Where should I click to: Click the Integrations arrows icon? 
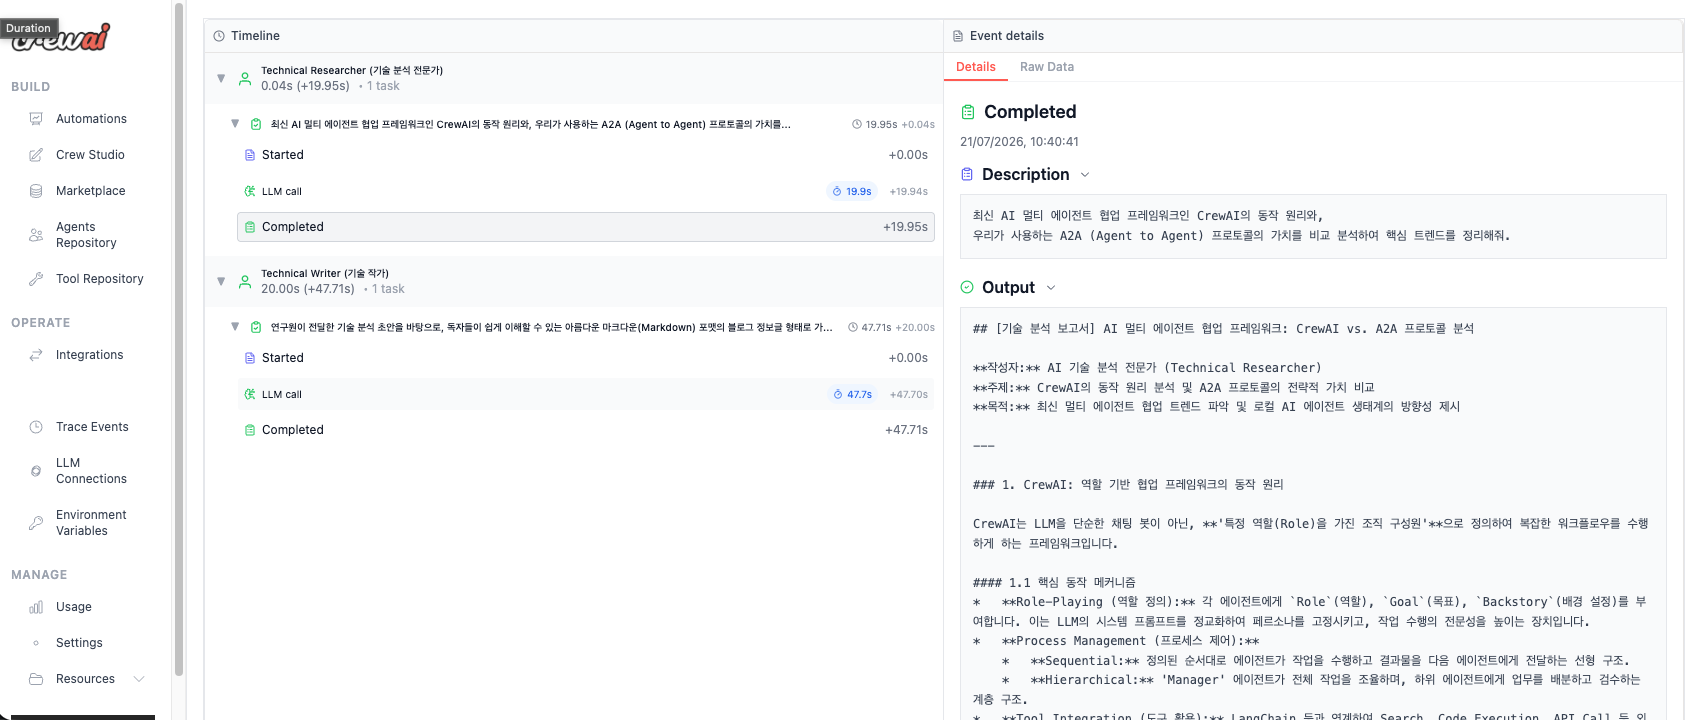coord(36,355)
